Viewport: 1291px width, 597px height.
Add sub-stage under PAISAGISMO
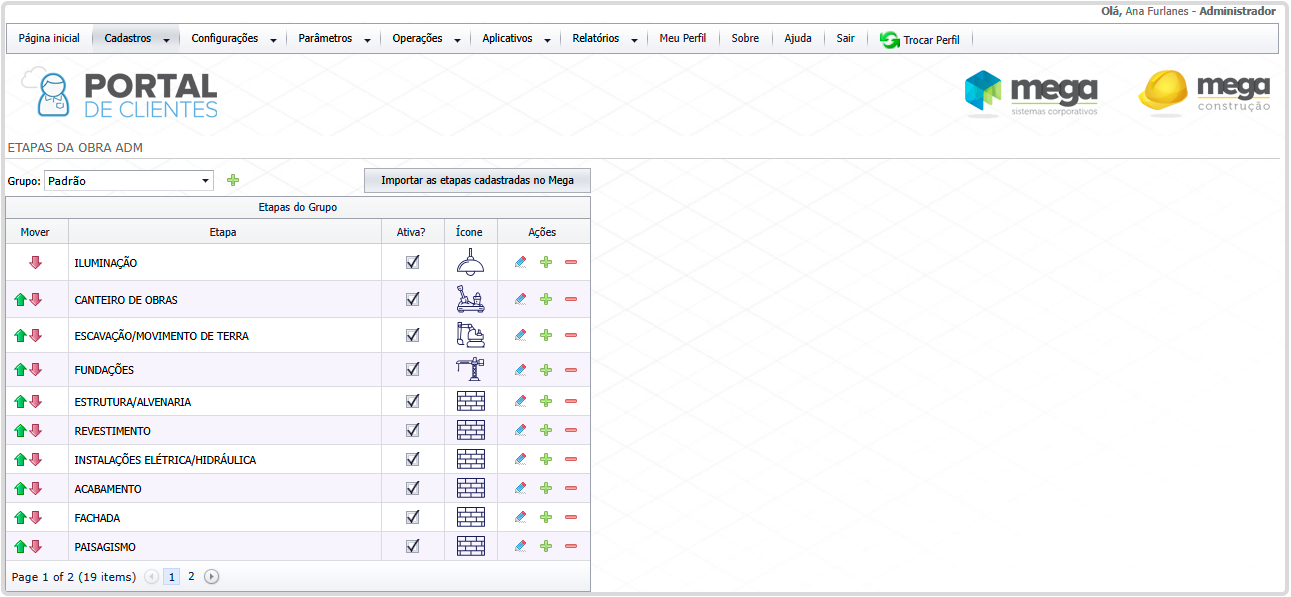tap(546, 546)
